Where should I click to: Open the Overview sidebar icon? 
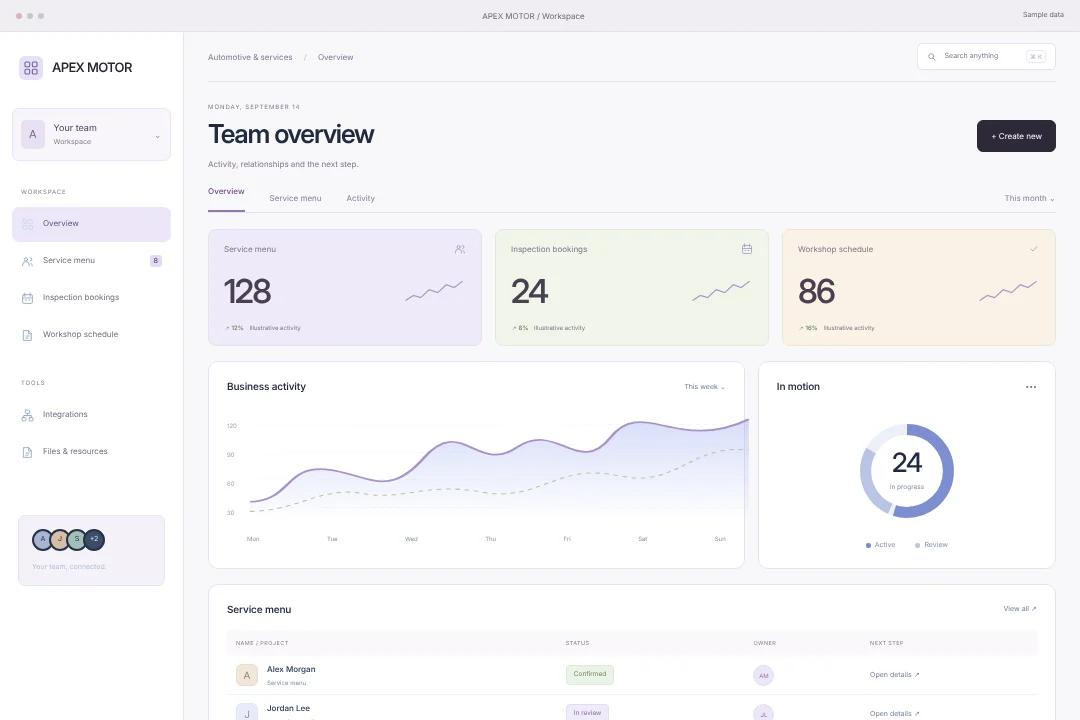28,224
